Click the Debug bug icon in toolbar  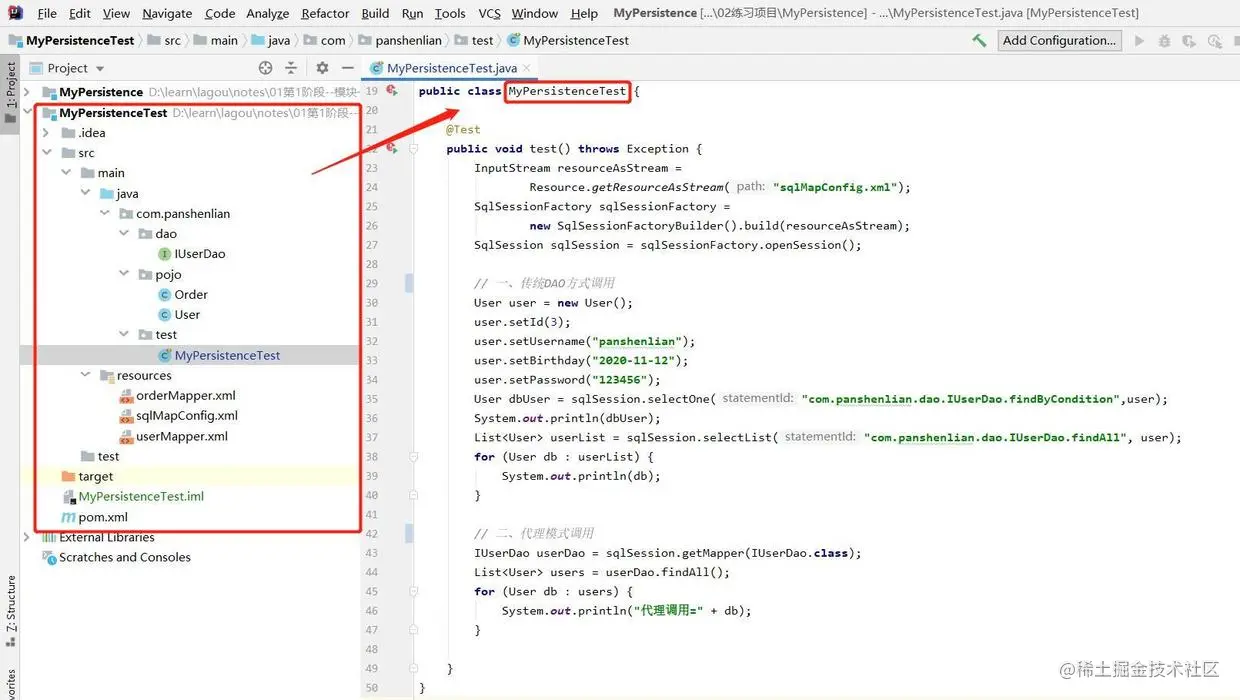[x=1164, y=41]
